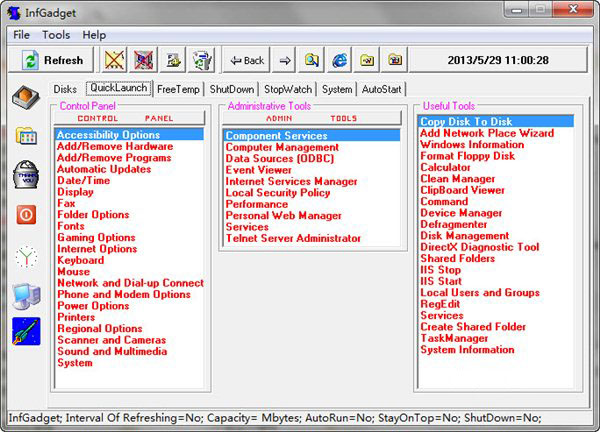Select Data Sources (ODBC) entry

(280, 158)
